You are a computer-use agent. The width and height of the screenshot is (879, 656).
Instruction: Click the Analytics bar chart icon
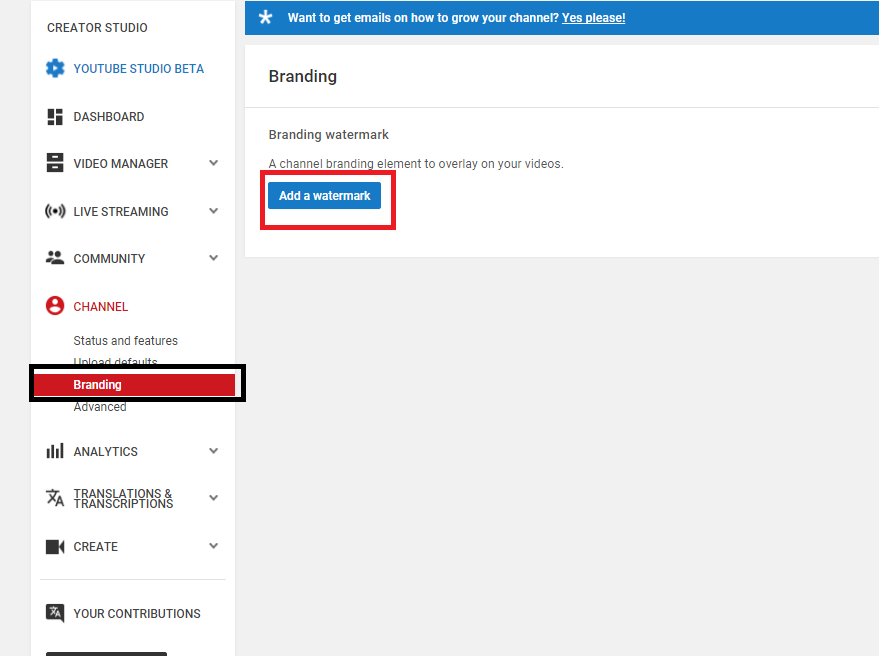tap(55, 451)
